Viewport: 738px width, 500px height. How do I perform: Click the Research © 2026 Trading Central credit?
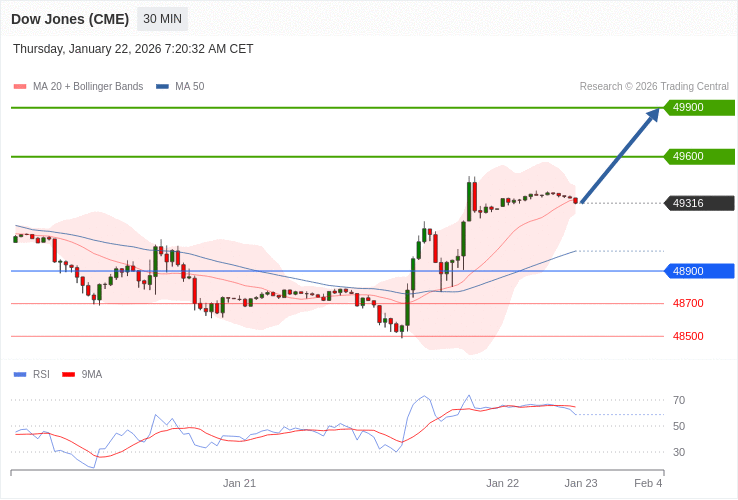pyautogui.click(x=654, y=87)
